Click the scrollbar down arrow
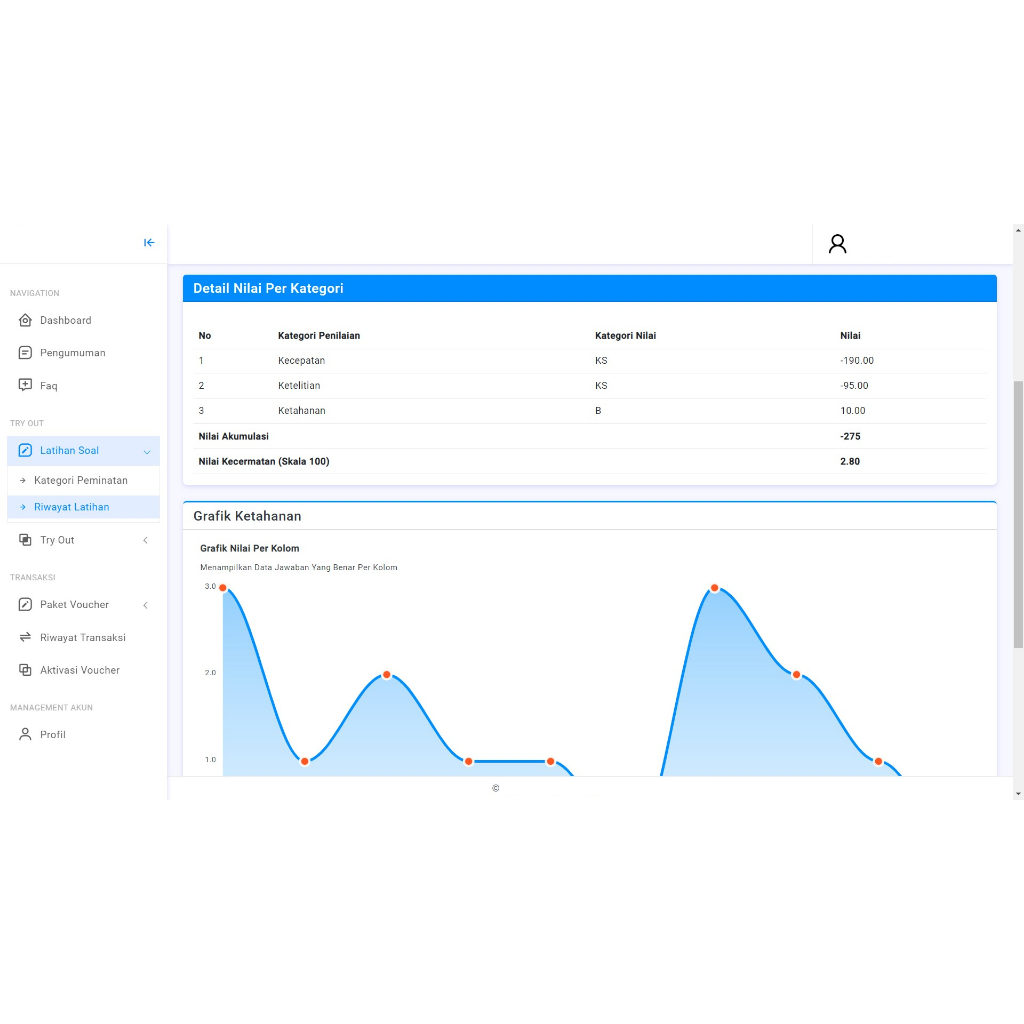Screen dimensions: 1024x1024 click(1018, 793)
